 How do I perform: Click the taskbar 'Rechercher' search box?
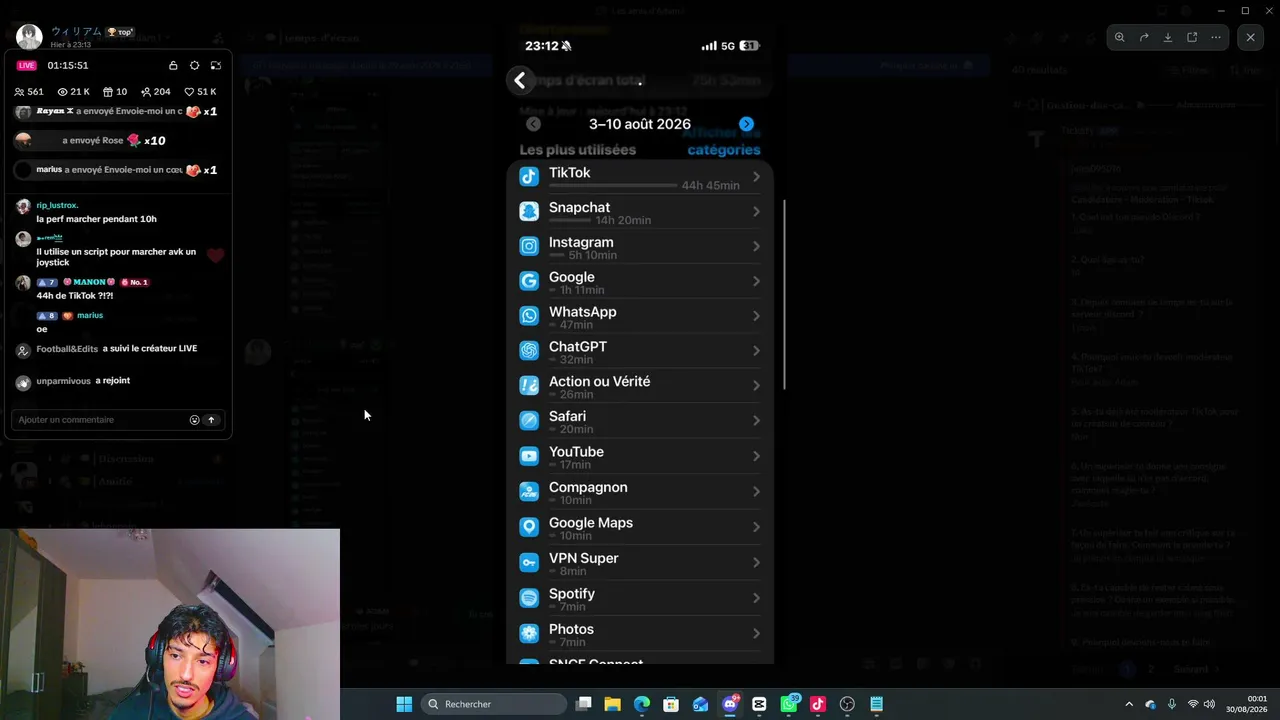click(x=494, y=704)
